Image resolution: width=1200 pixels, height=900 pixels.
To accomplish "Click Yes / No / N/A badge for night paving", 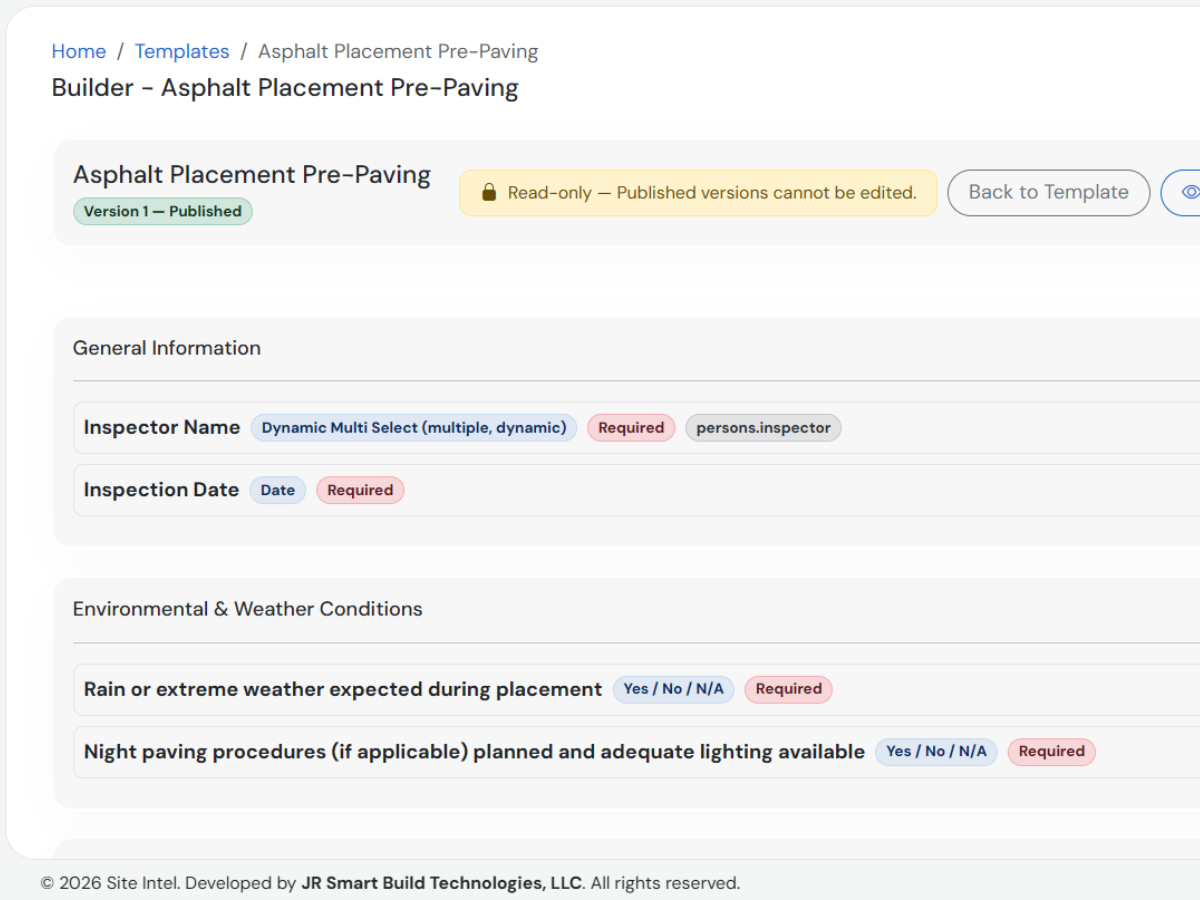I will pyautogui.click(x=936, y=751).
